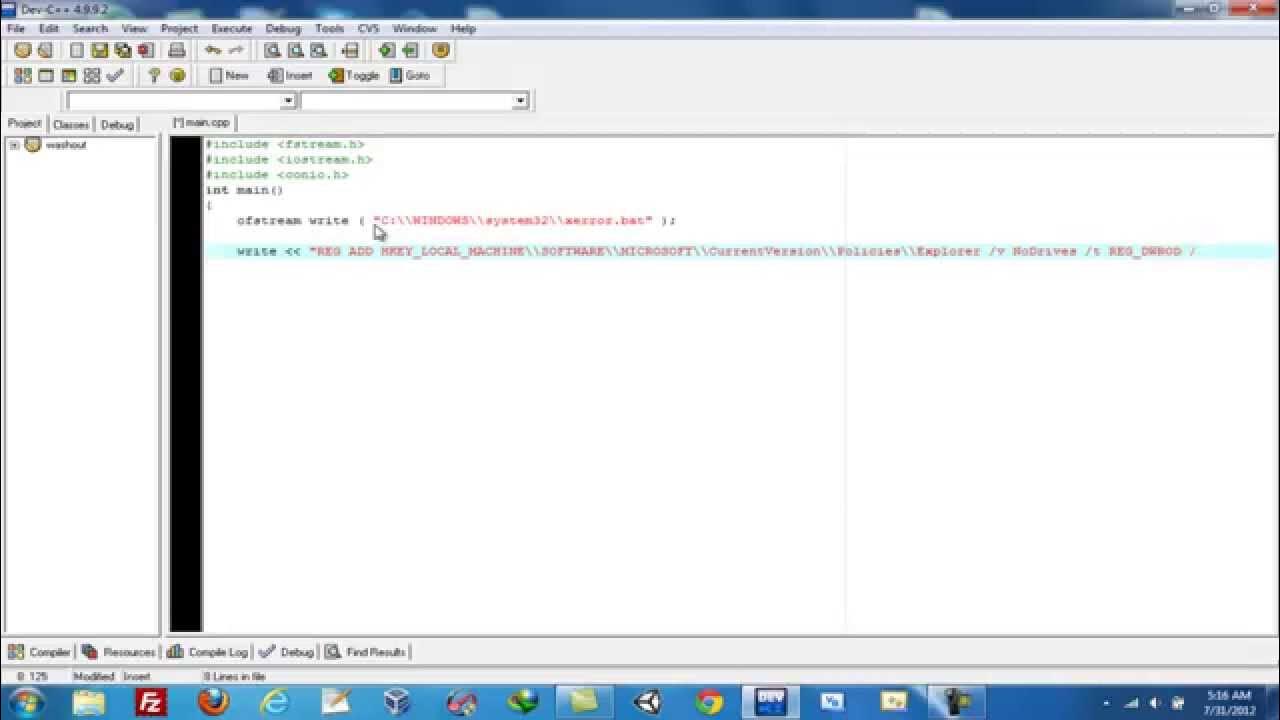The image size is (1280, 720).
Task: Click the '#include <fstream.h>' code line
Action: pyautogui.click(x=285, y=144)
